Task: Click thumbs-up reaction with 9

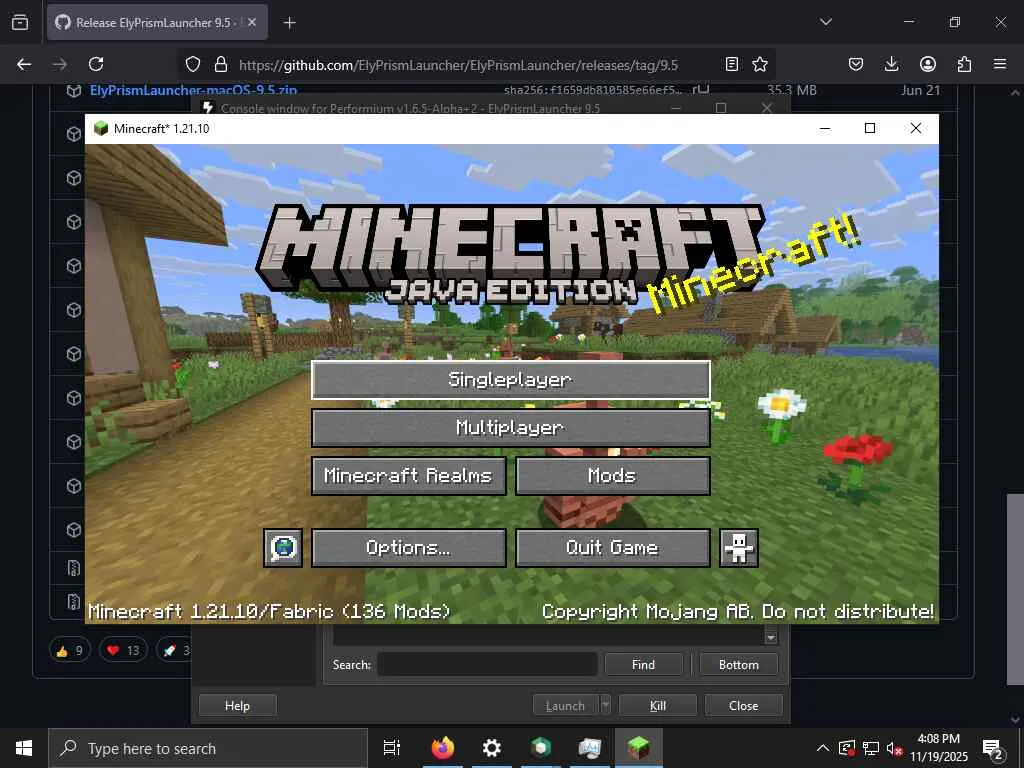Action: coord(69,650)
